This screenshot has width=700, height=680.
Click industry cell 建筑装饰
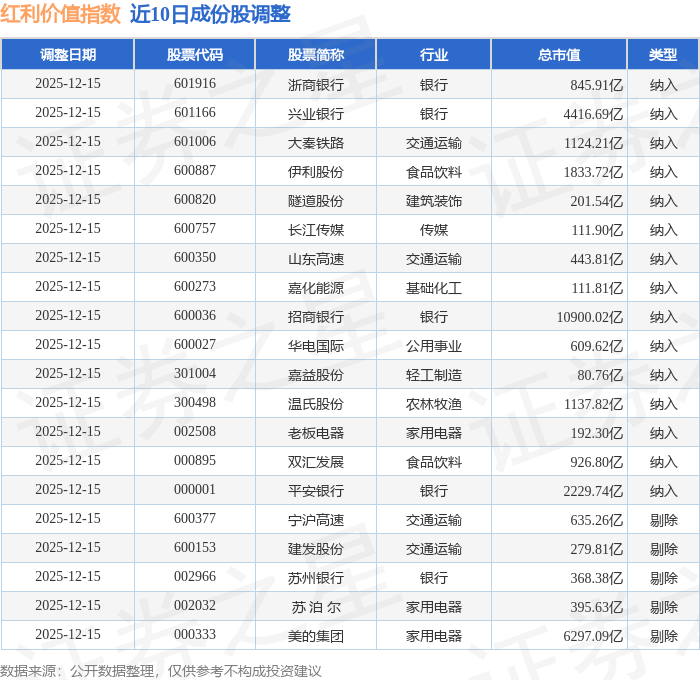coord(433,200)
